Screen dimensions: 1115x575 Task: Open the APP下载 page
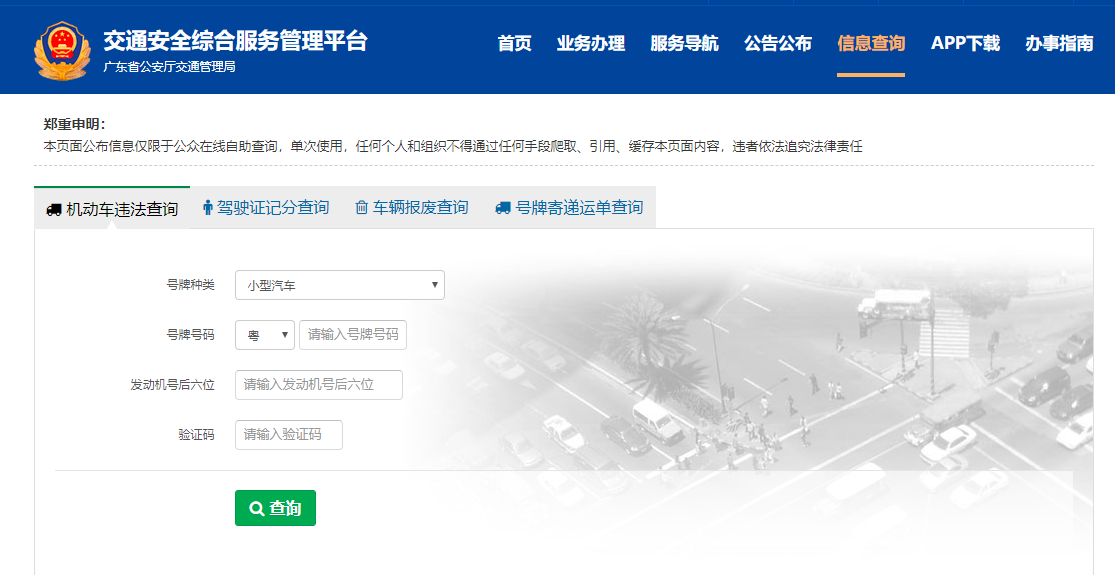pyautogui.click(x=965, y=43)
